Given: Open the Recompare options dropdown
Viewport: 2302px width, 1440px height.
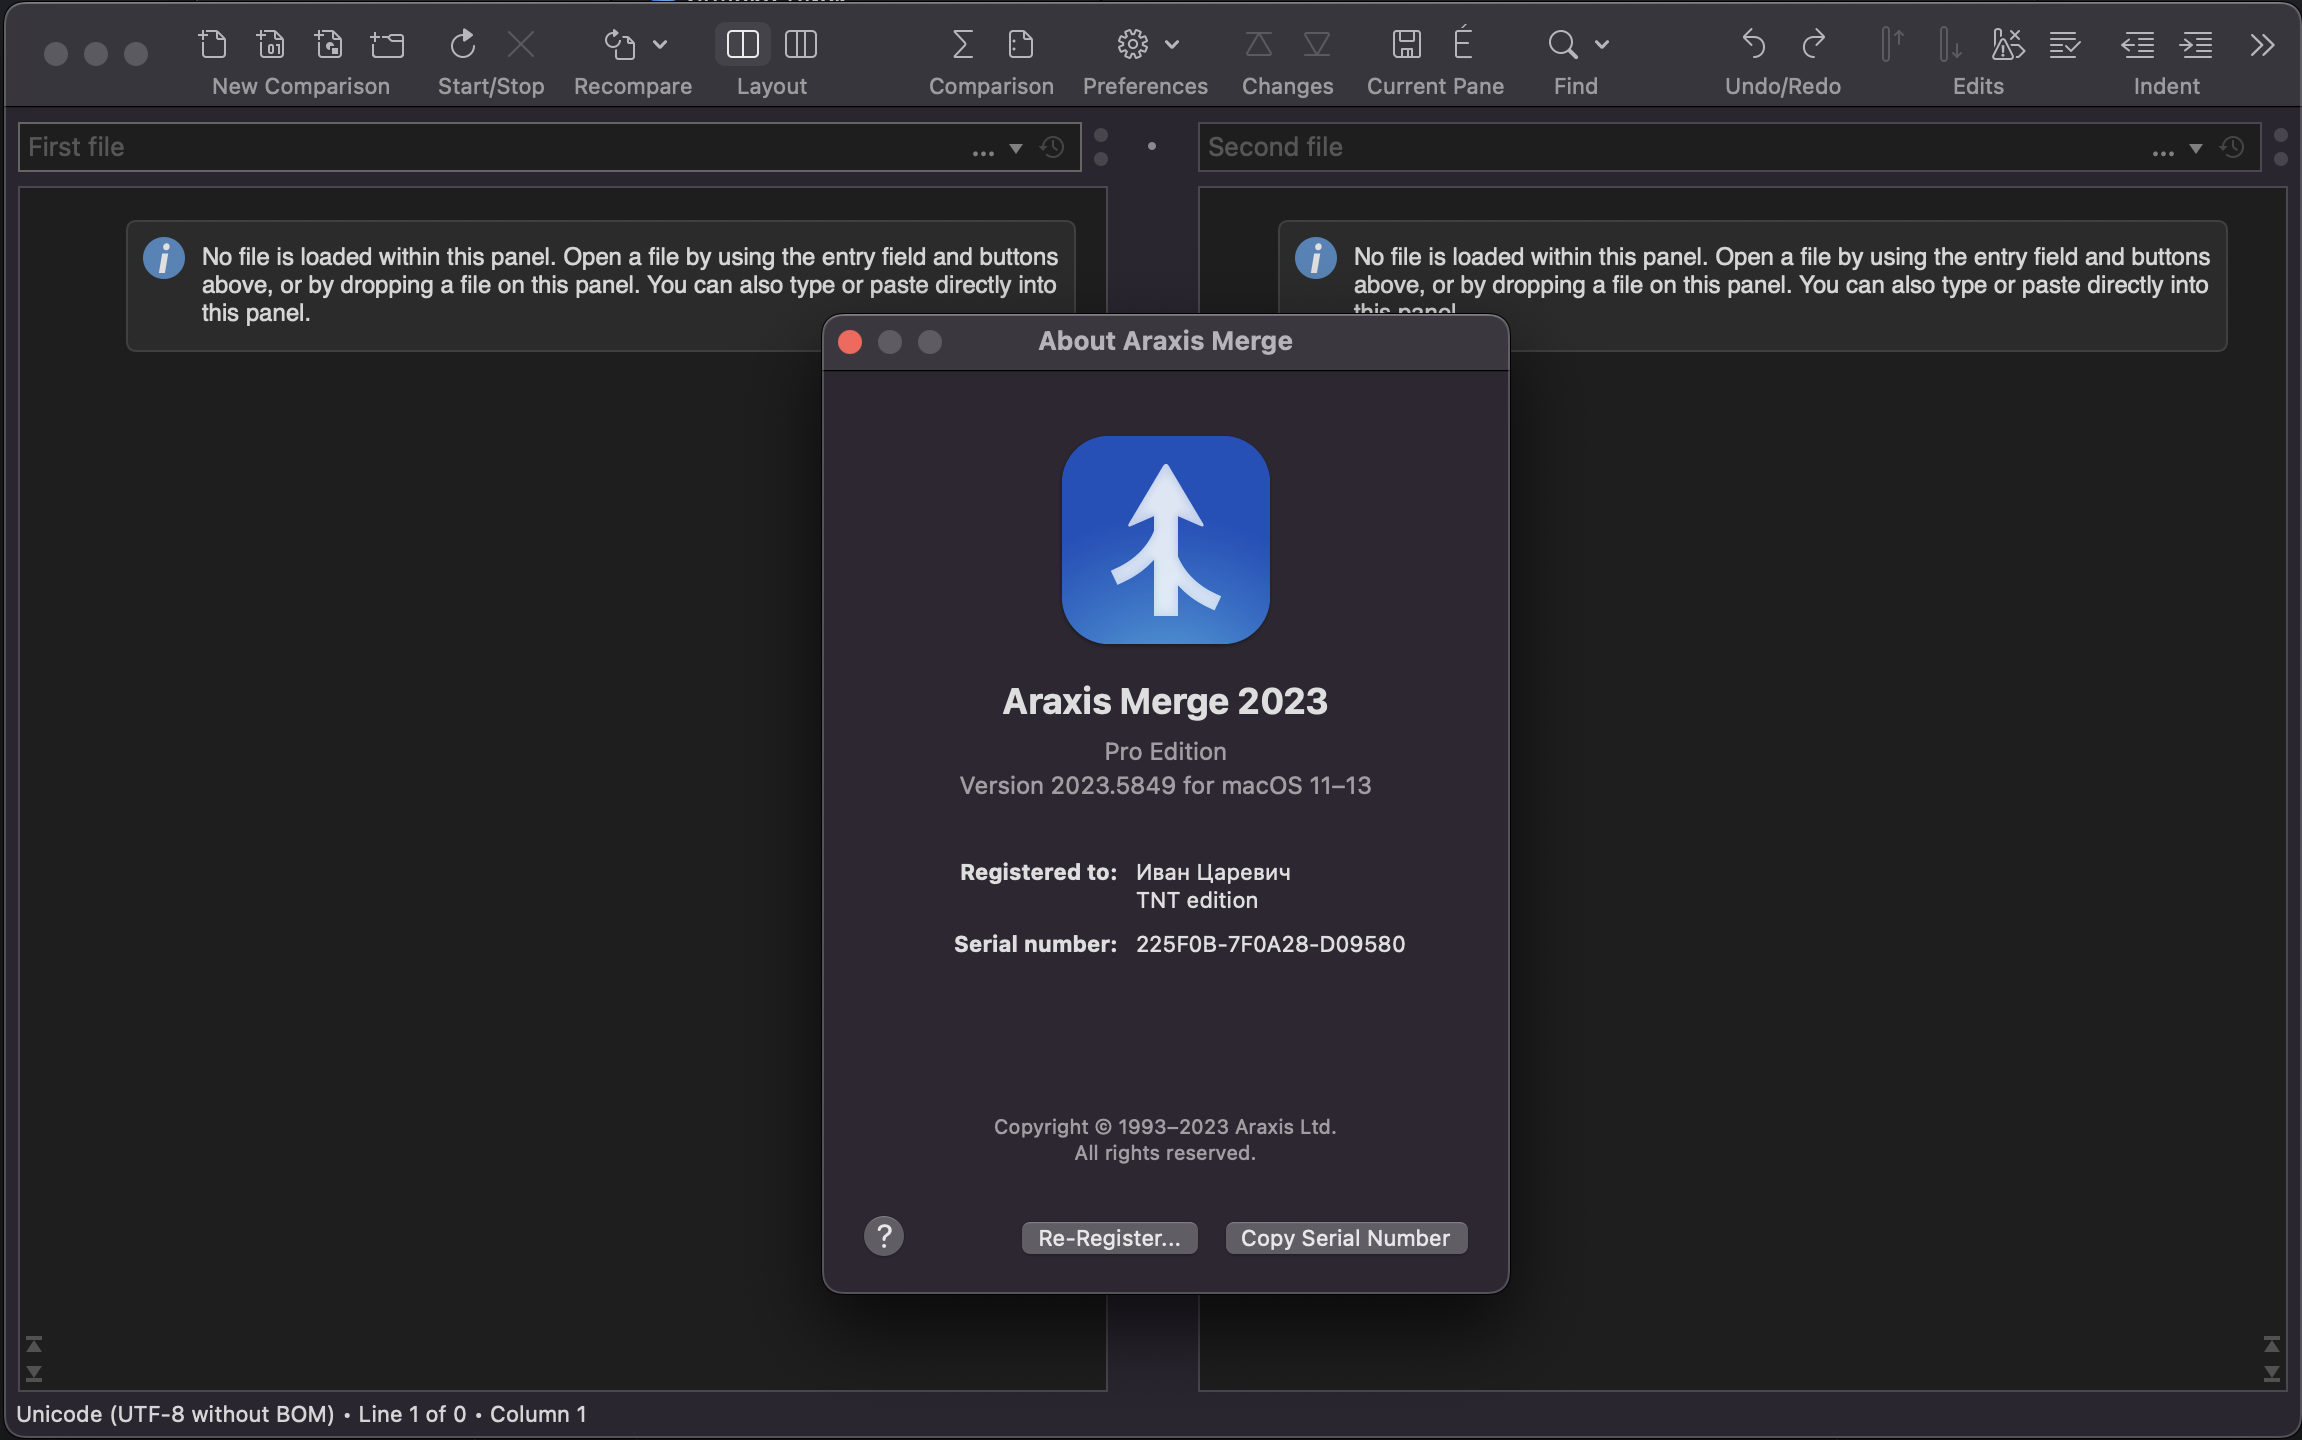Looking at the screenshot, I should click(660, 44).
